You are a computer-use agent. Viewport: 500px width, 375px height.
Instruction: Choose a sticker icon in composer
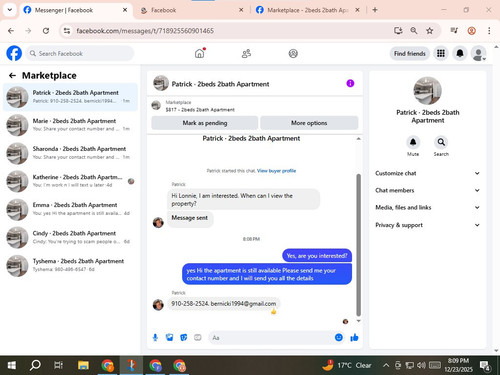pyautogui.click(x=184, y=338)
